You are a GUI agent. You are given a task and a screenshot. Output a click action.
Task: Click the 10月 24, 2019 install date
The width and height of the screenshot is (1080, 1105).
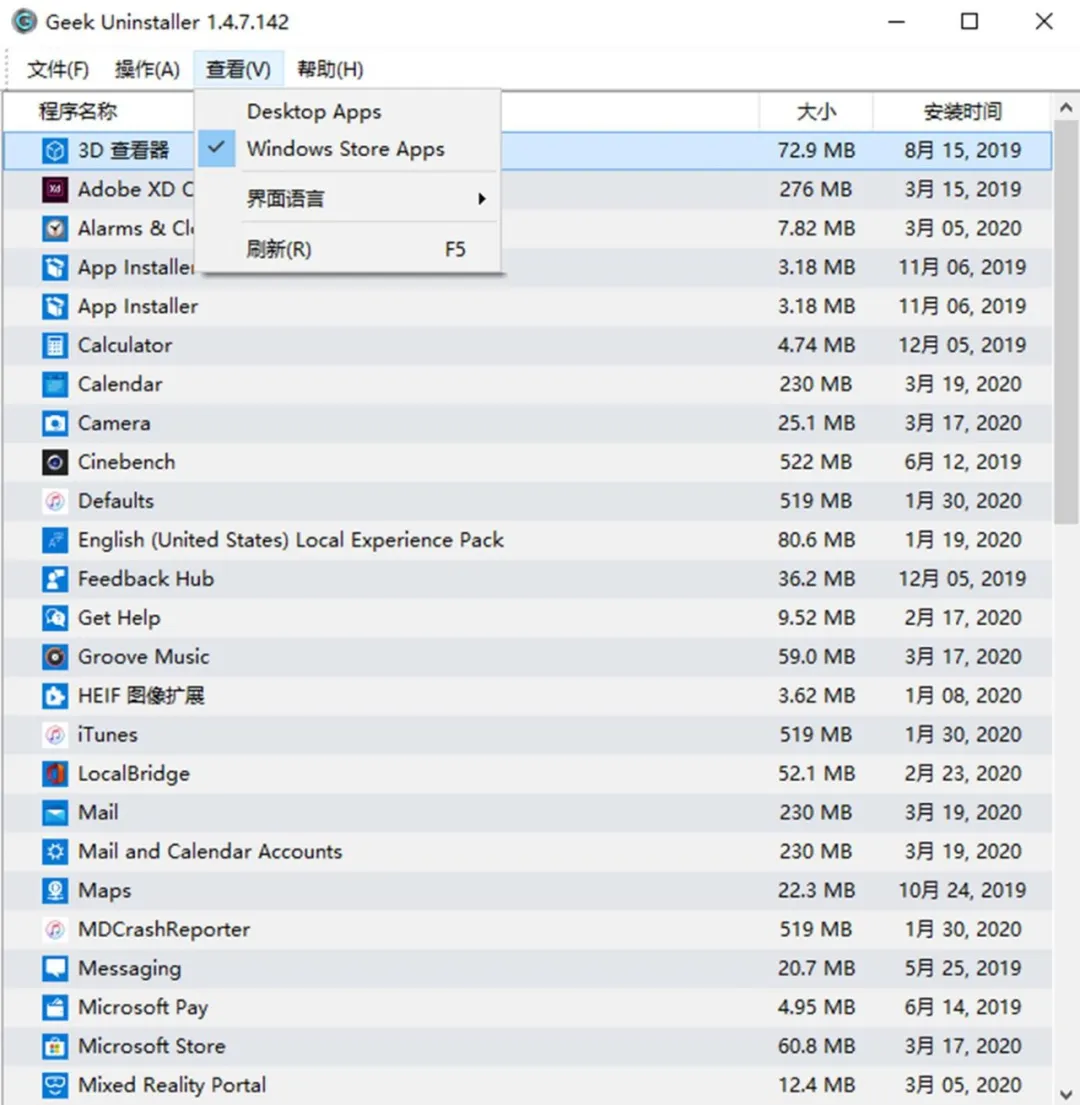click(962, 891)
